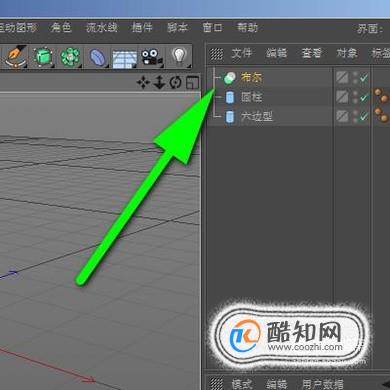This screenshot has width=390, height=390.
Task: Toggle the 六边型 object green checkmark
Action: tap(364, 116)
